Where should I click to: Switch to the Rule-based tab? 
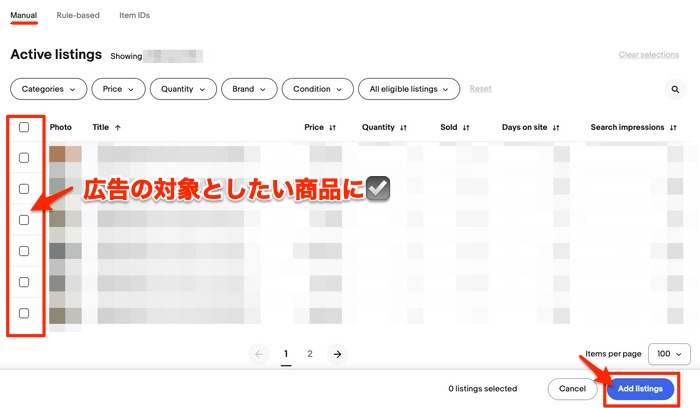pyautogui.click(x=78, y=15)
